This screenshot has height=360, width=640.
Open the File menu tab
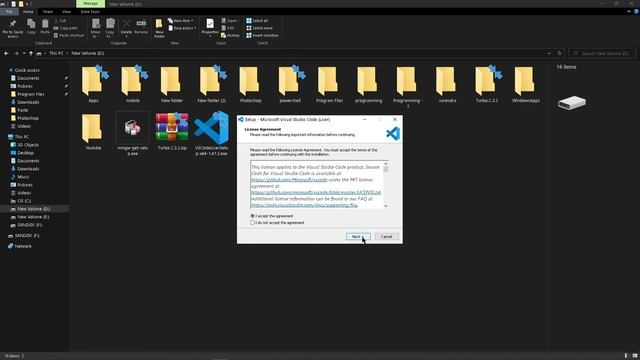click(9, 12)
